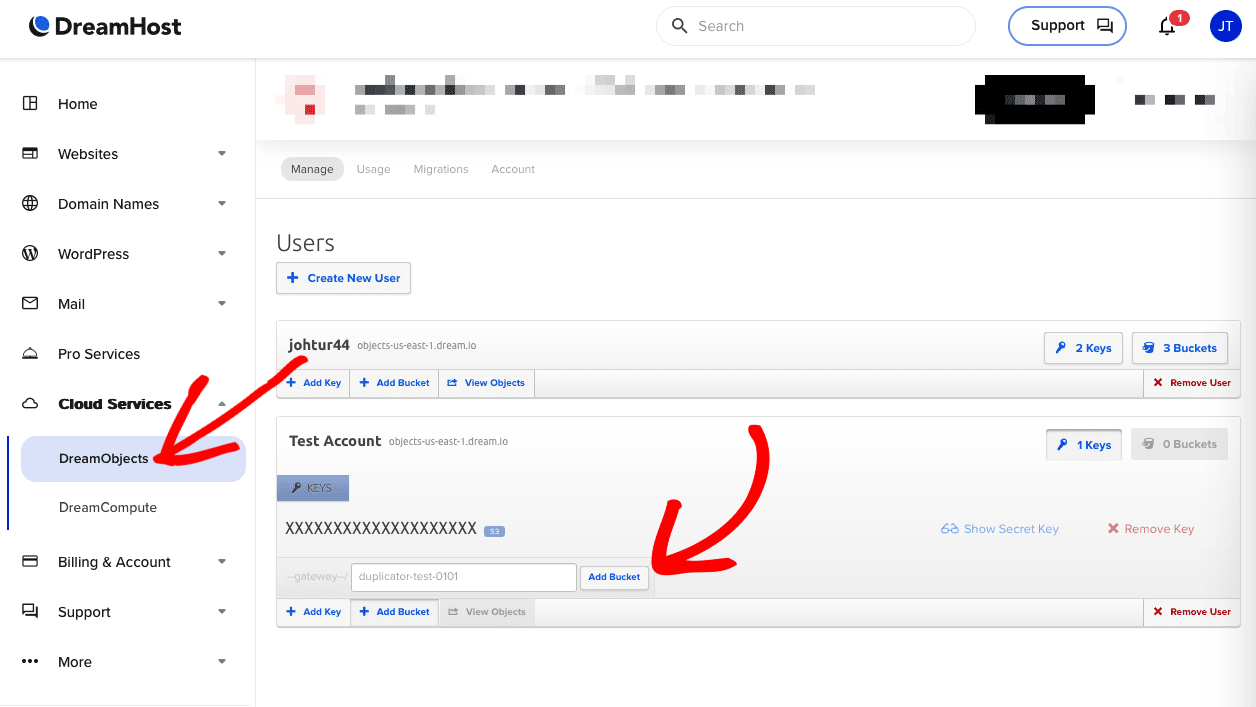Focus the top Search field
This screenshot has width=1256, height=707.
click(815, 26)
